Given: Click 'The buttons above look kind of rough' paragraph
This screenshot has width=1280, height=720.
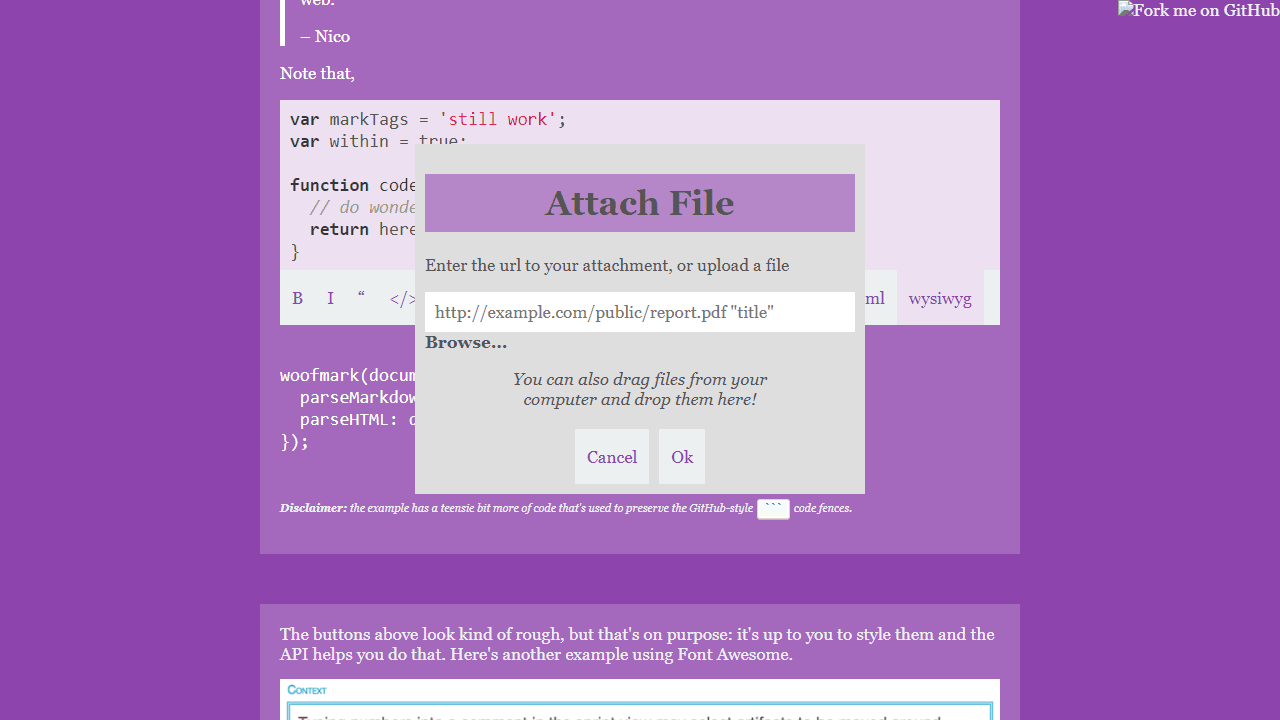Looking at the screenshot, I should pos(638,644).
